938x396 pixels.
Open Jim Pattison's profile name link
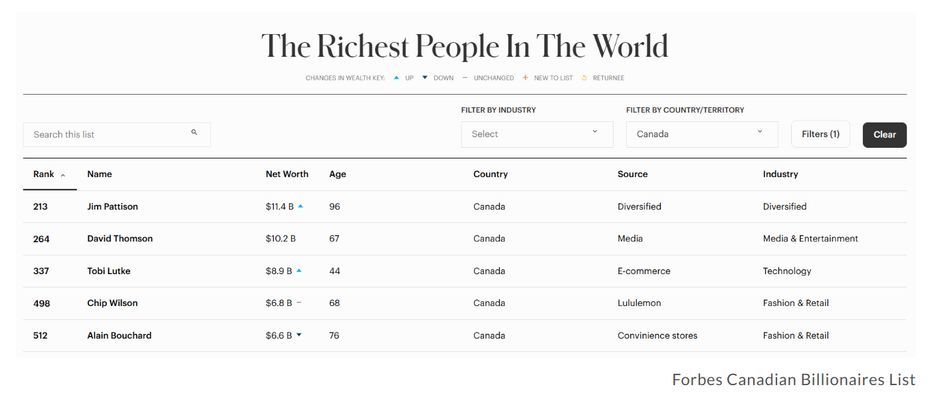click(112, 206)
